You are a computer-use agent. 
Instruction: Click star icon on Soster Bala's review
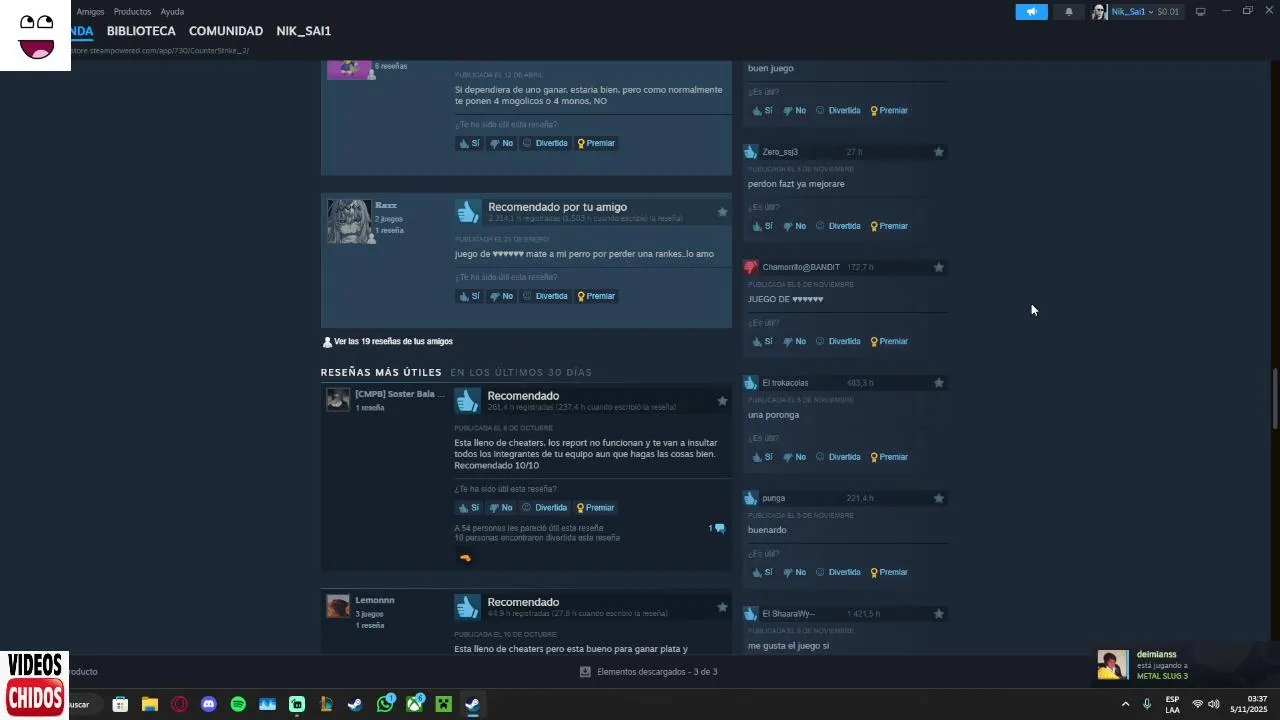722,401
